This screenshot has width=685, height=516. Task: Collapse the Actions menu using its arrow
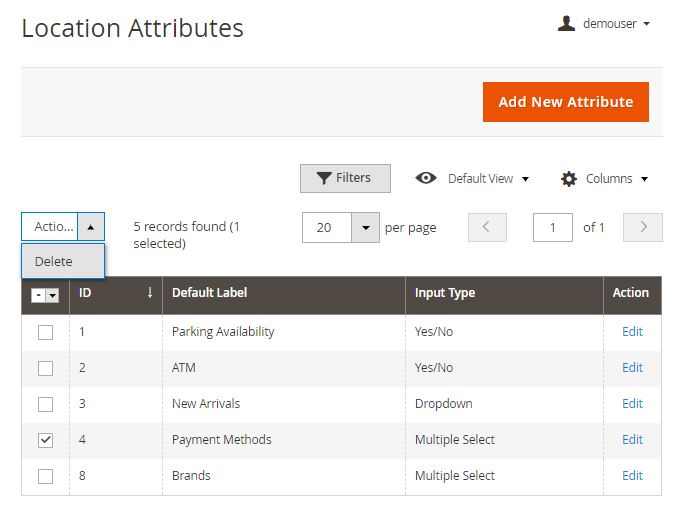point(90,227)
